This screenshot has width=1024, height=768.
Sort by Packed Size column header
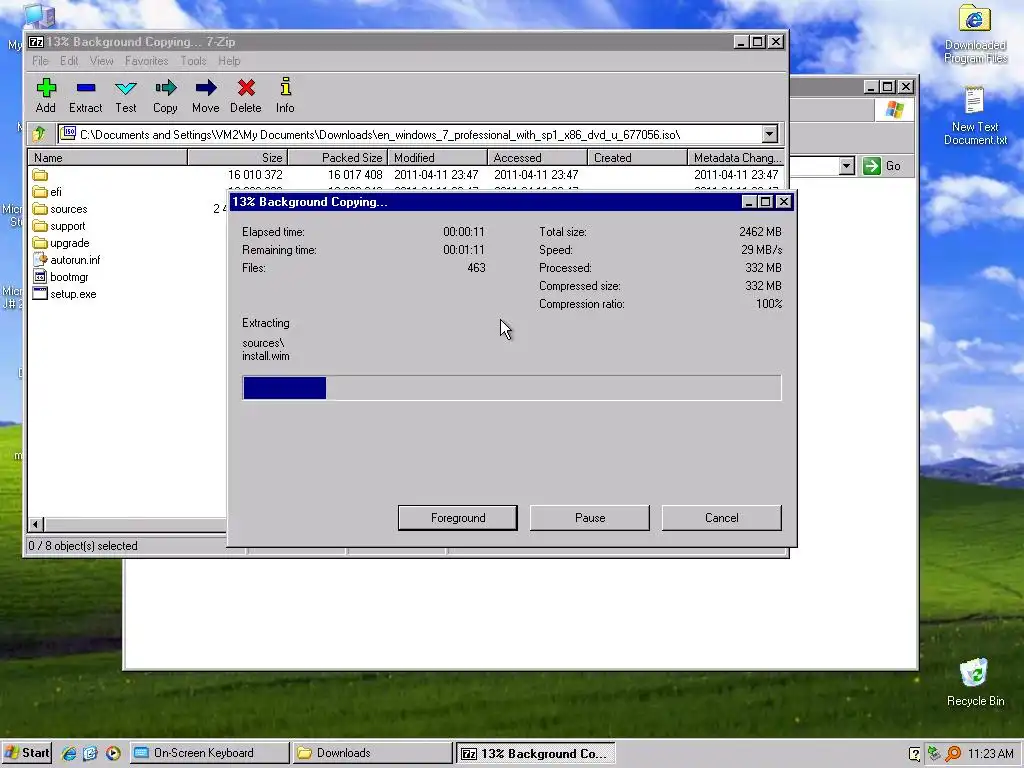coord(338,157)
